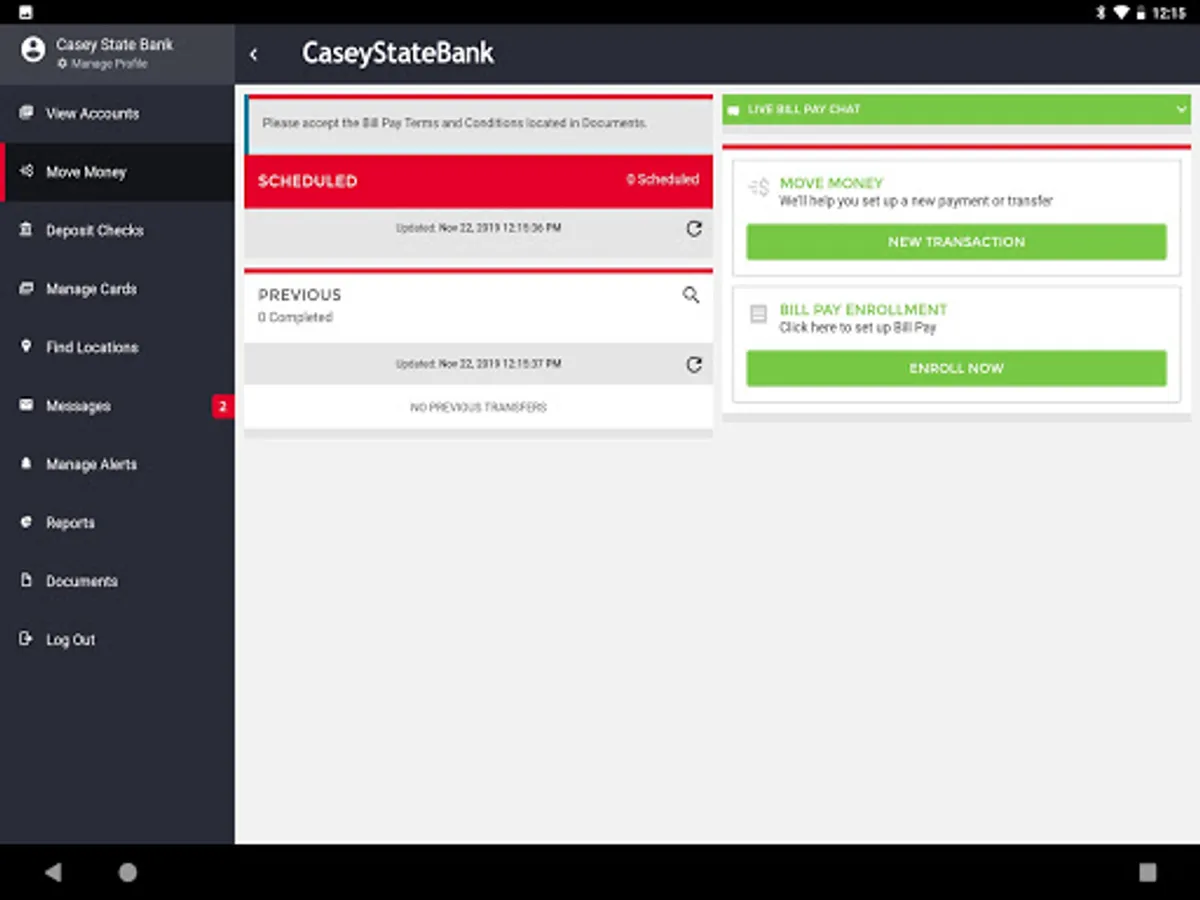Open Manage Cards menu item
The height and width of the screenshot is (900, 1200).
point(117,289)
